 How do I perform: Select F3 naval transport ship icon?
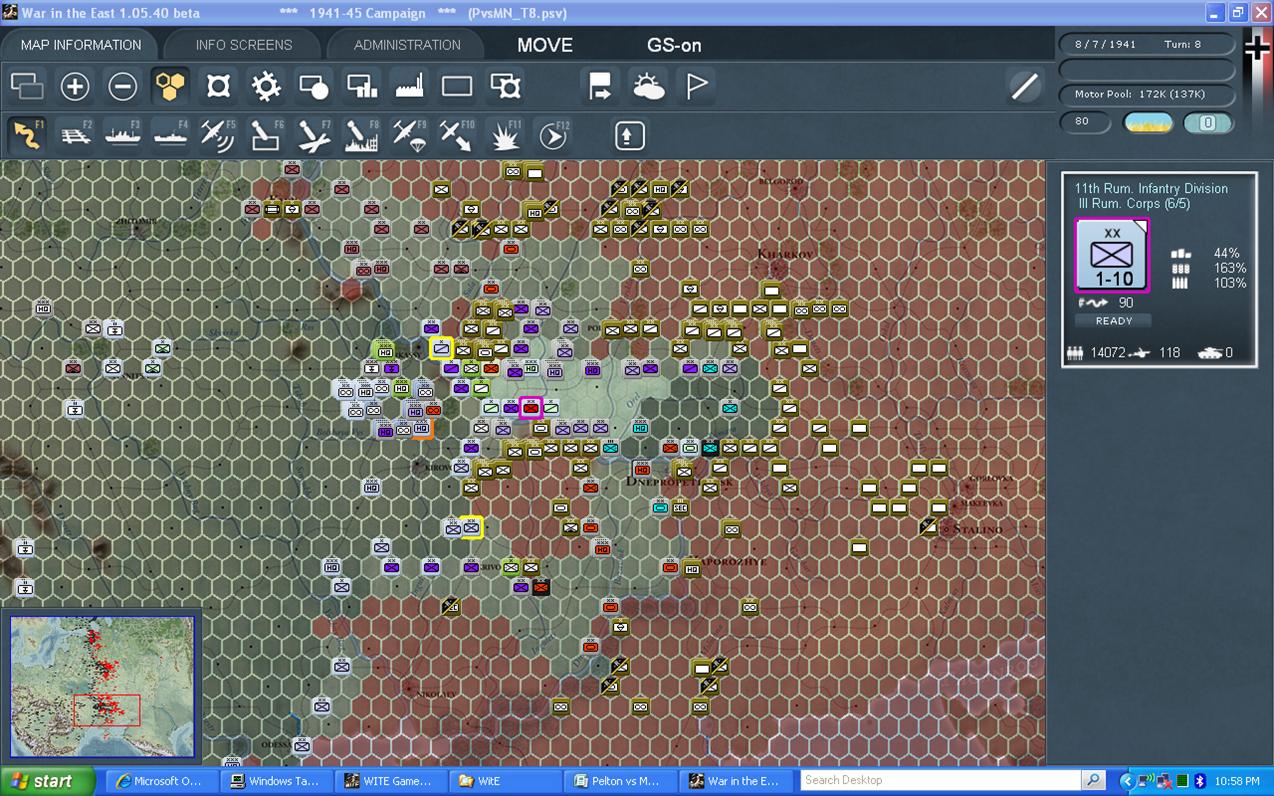click(123, 135)
